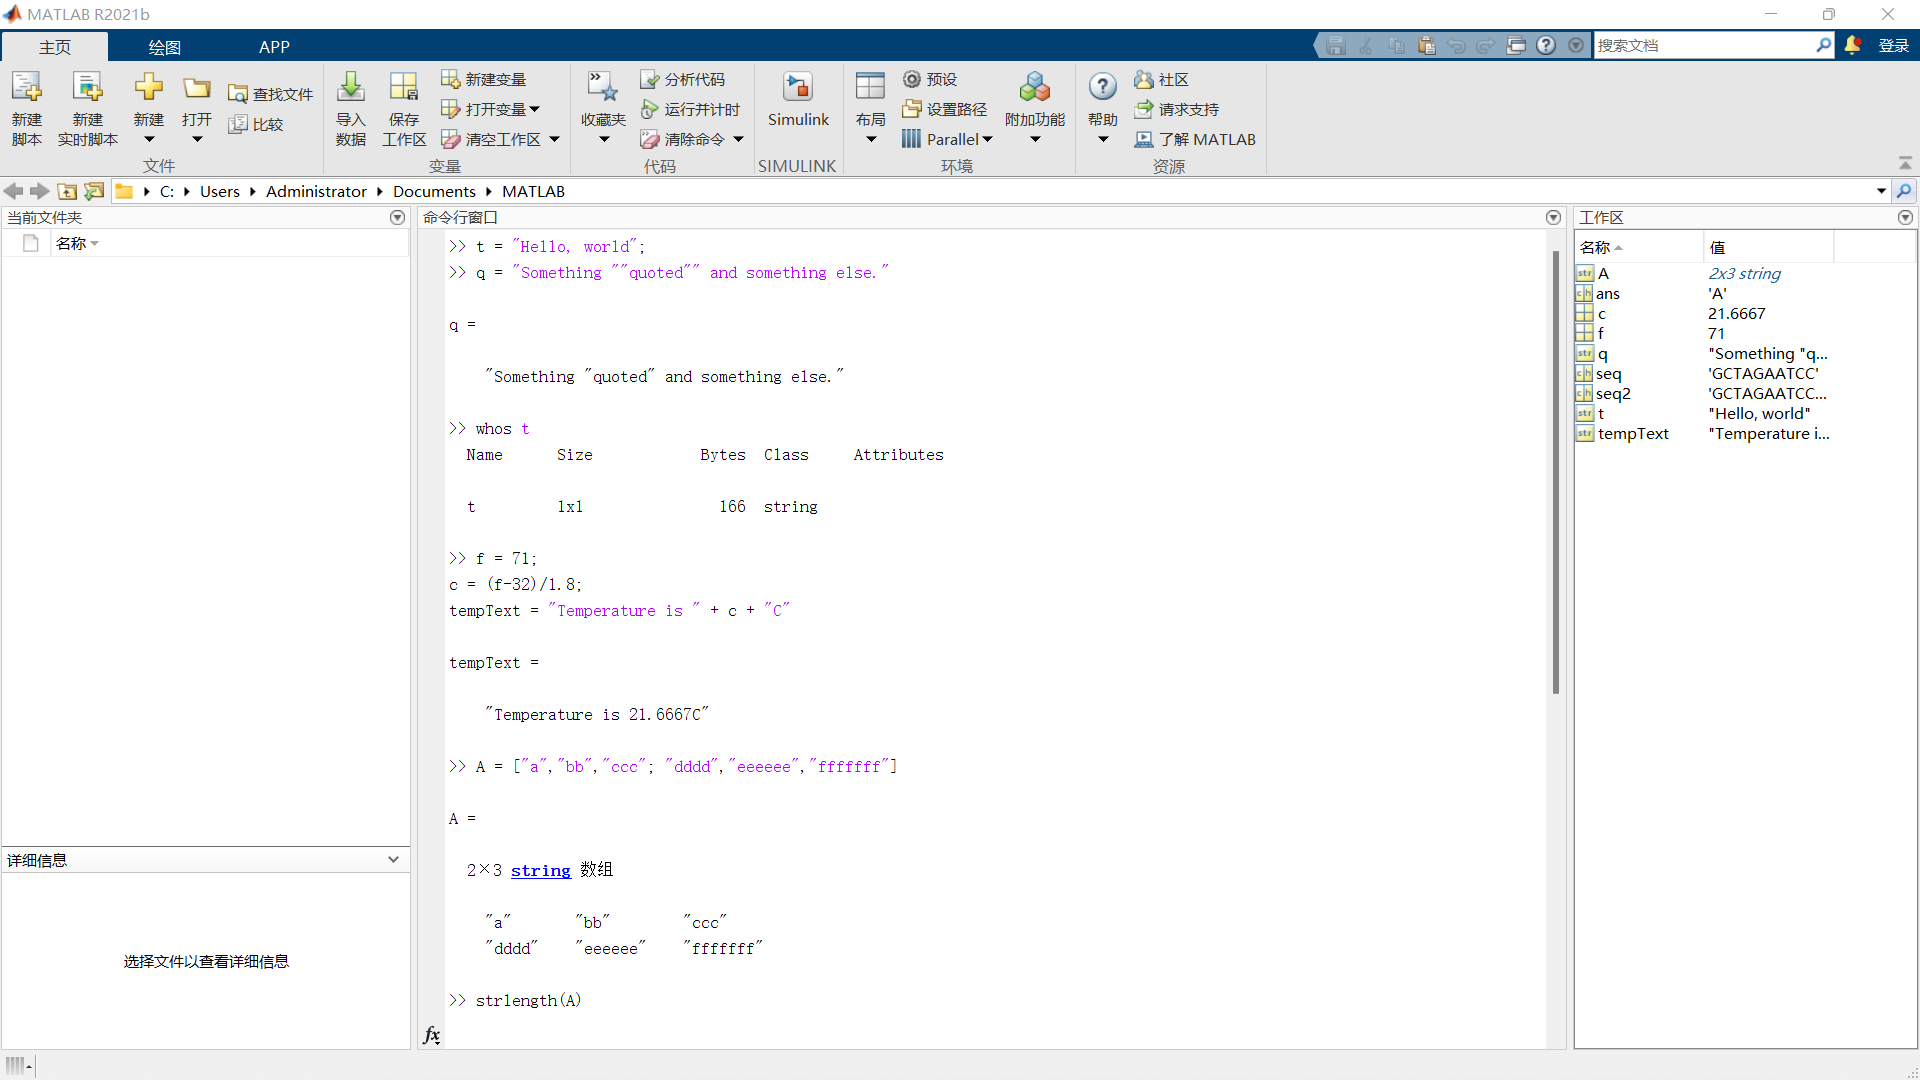Open Current Folder panel actions menu

(x=398, y=217)
